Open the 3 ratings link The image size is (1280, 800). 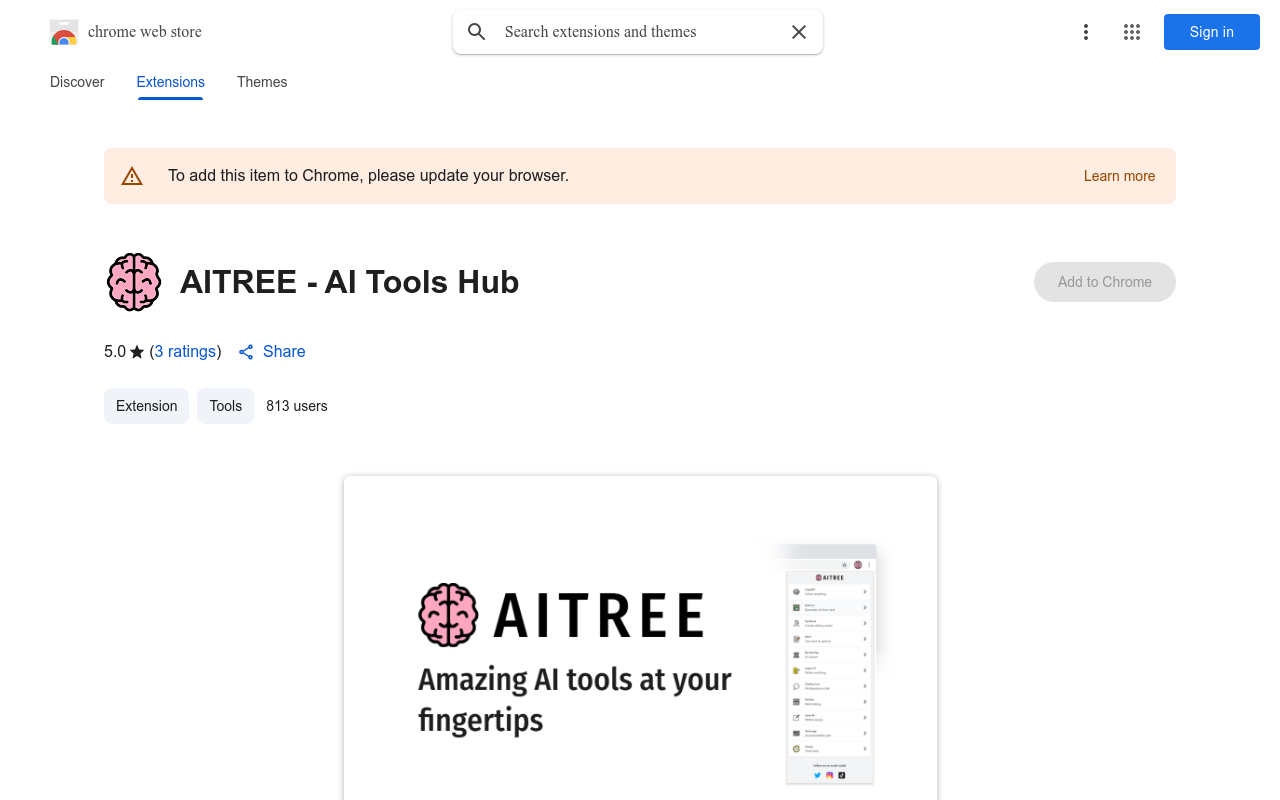click(185, 352)
